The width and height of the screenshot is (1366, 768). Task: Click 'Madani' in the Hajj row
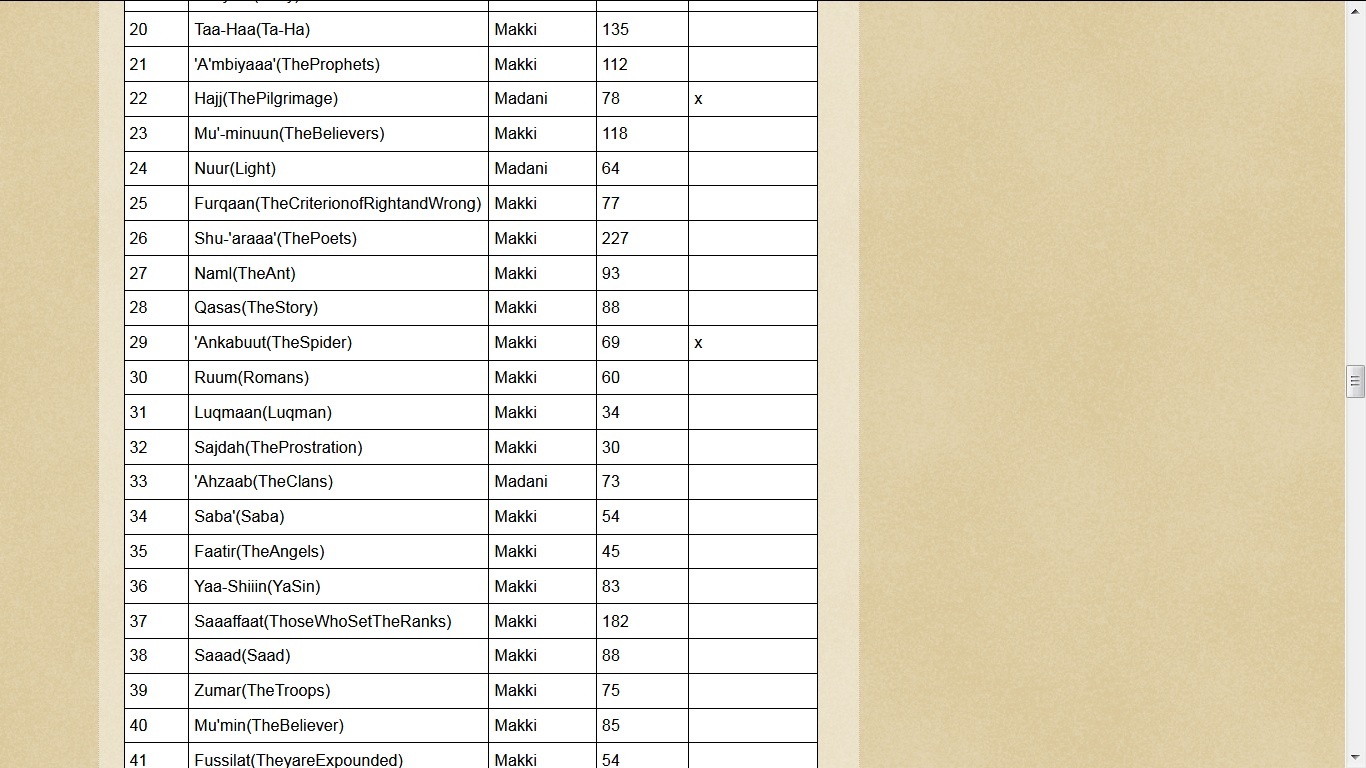[521, 99]
